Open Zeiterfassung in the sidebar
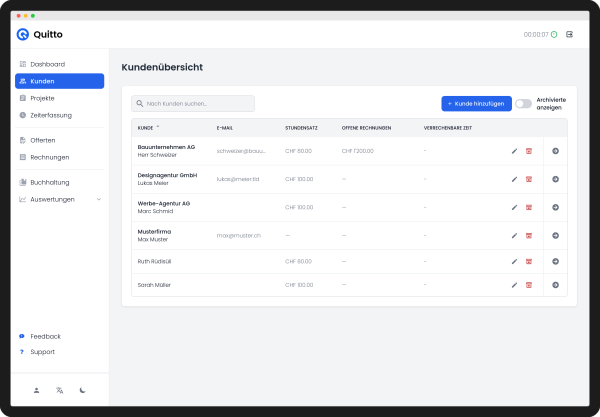Viewport: 600px width, 417px height. [51, 115]
